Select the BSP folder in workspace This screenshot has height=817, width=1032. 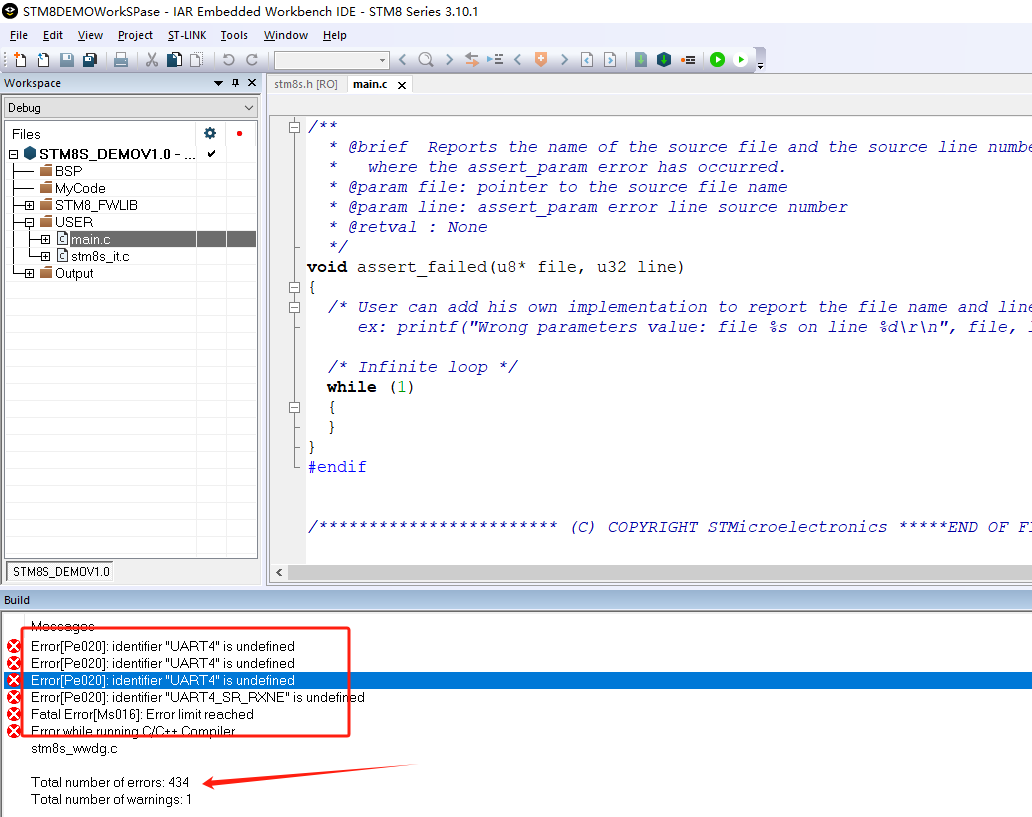pyautogui.click(x=68, y=171)
